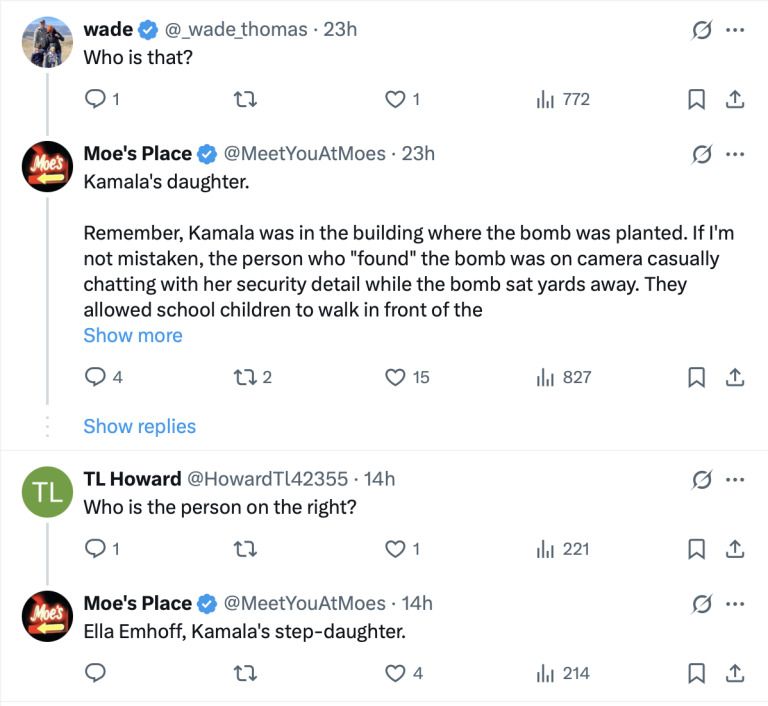The width and height of the screenshot is (768, 706).
Task: Share TL Howard's tweet
Action: (x=734, y=549)
